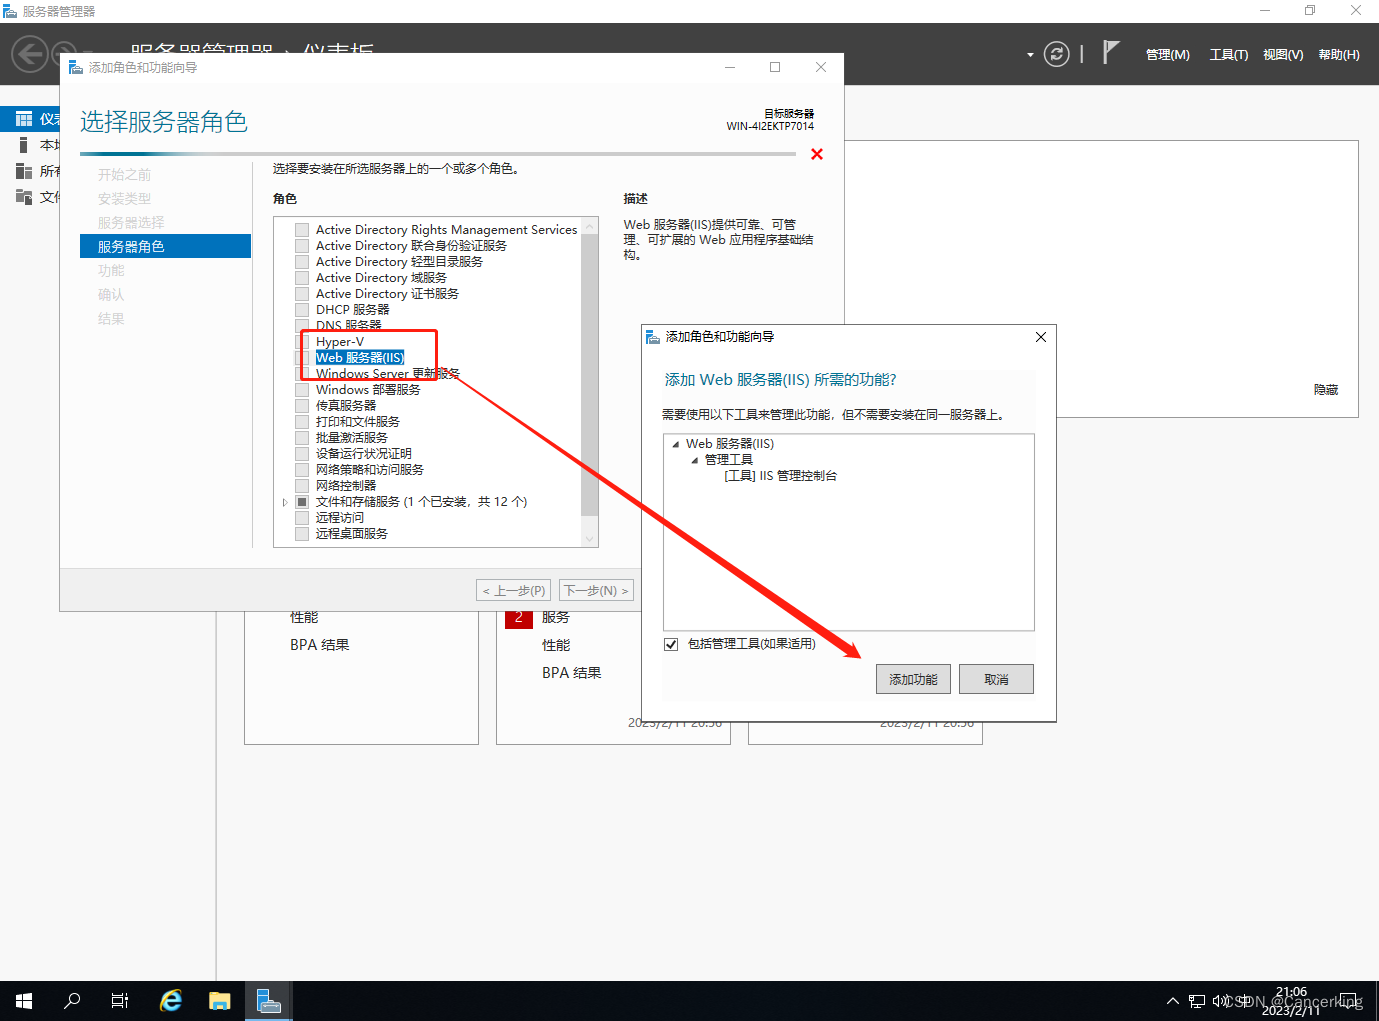Open BPA 结果 in left dashboard tile

pyautogui.click(x=320, y=645)
